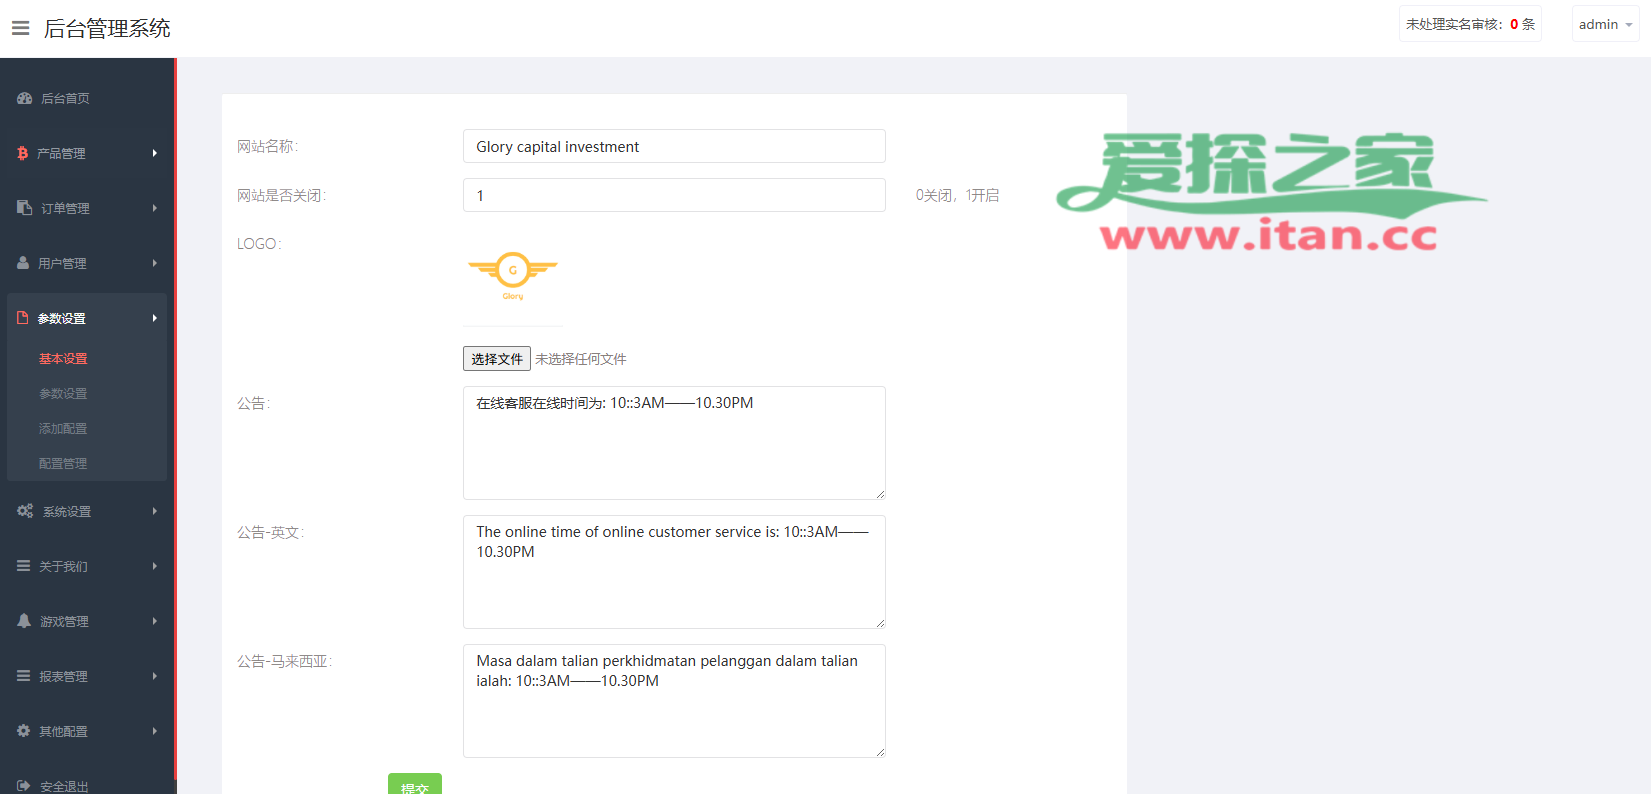Click the 网站名称 input field
Viewport: 1651px width, 794px height.
(674, 146)
